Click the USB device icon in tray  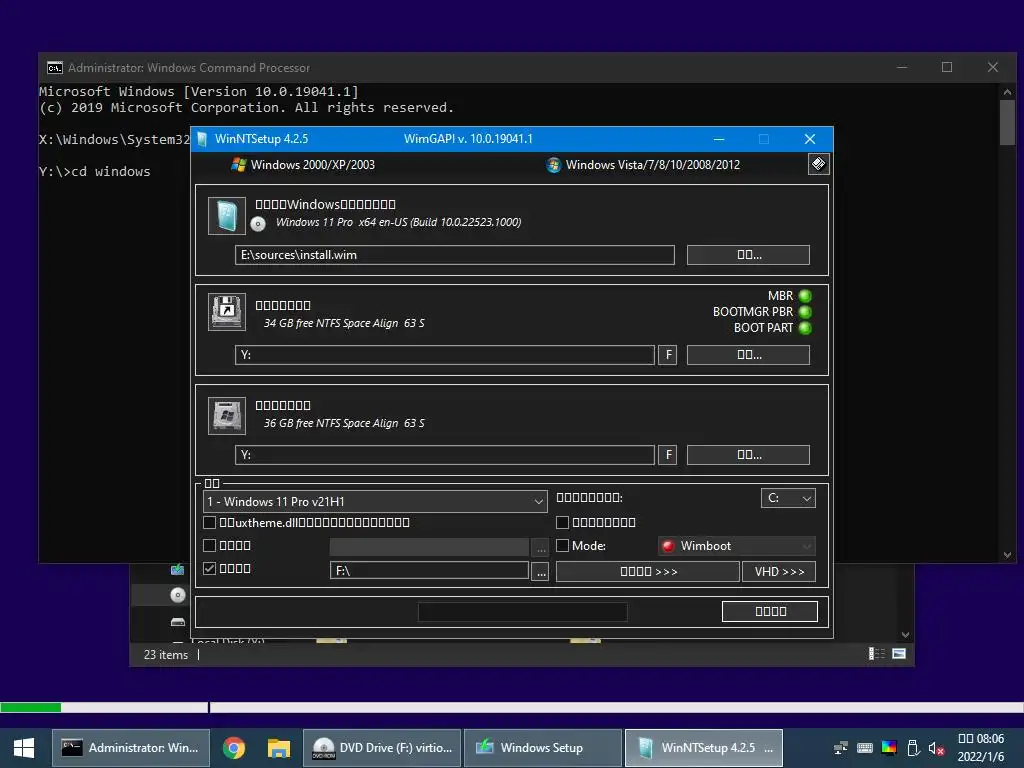click(913, 748)
